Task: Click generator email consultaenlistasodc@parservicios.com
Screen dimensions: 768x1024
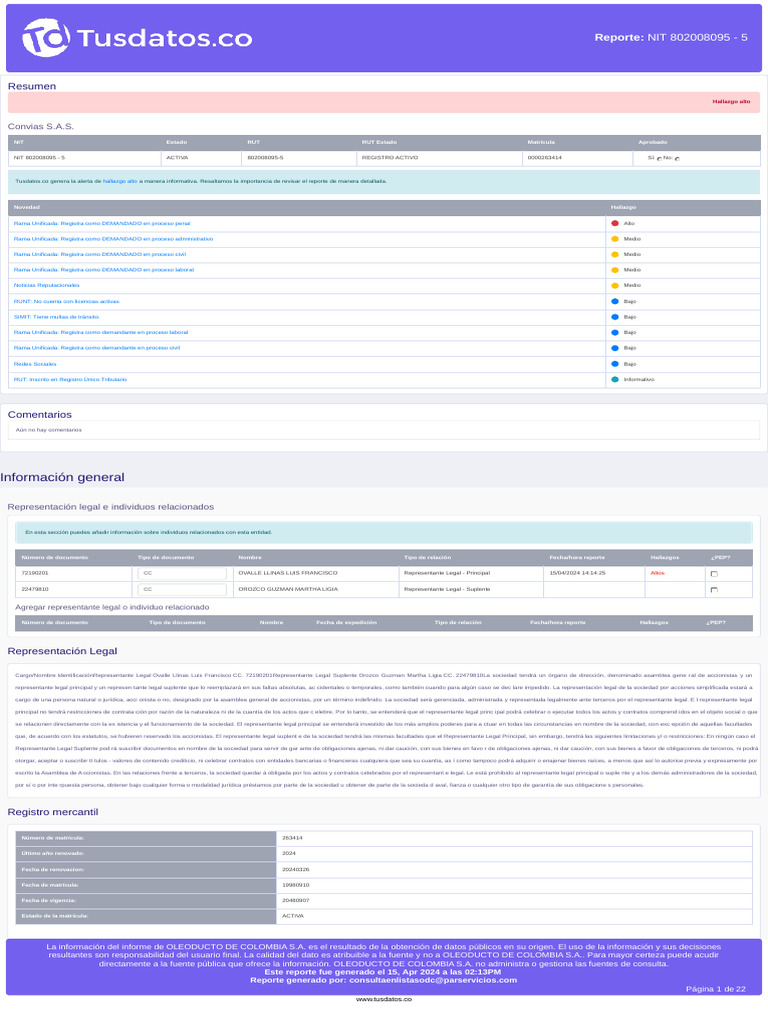Action: [x=433, y=980]
